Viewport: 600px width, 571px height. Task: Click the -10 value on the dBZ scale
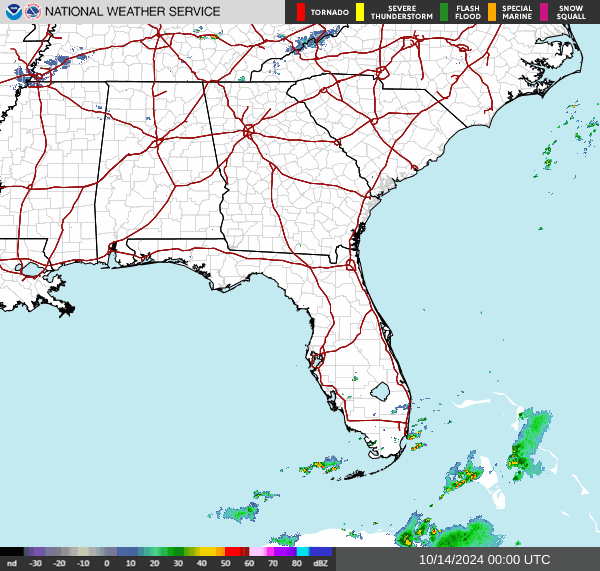click(x=83, y=563)
